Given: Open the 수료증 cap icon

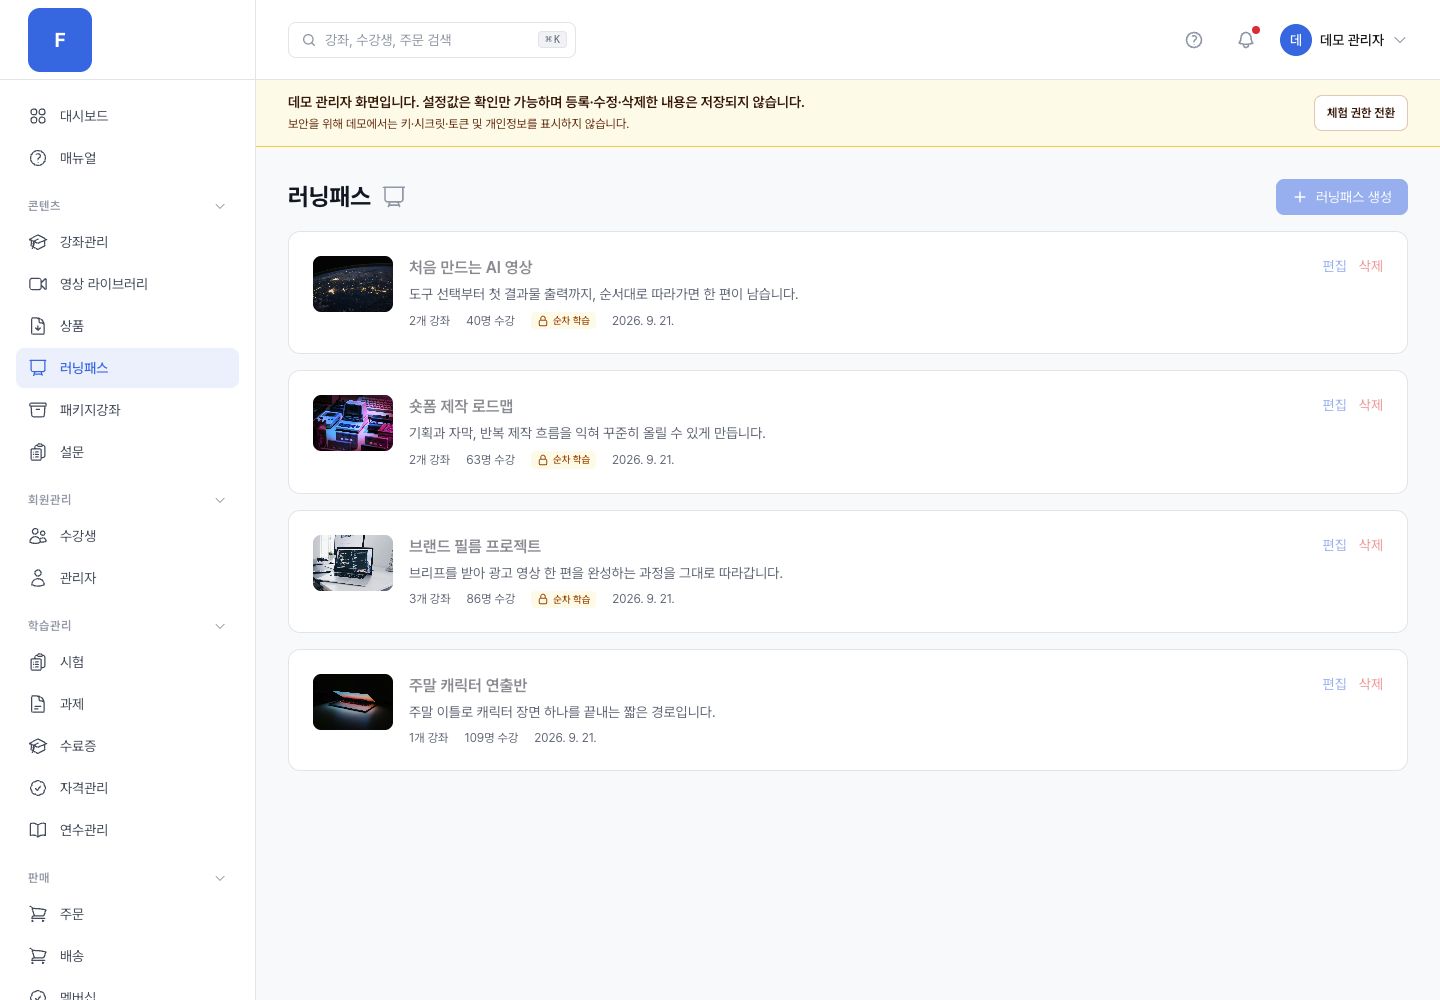Looking at the screenshot, I should 38,746.
